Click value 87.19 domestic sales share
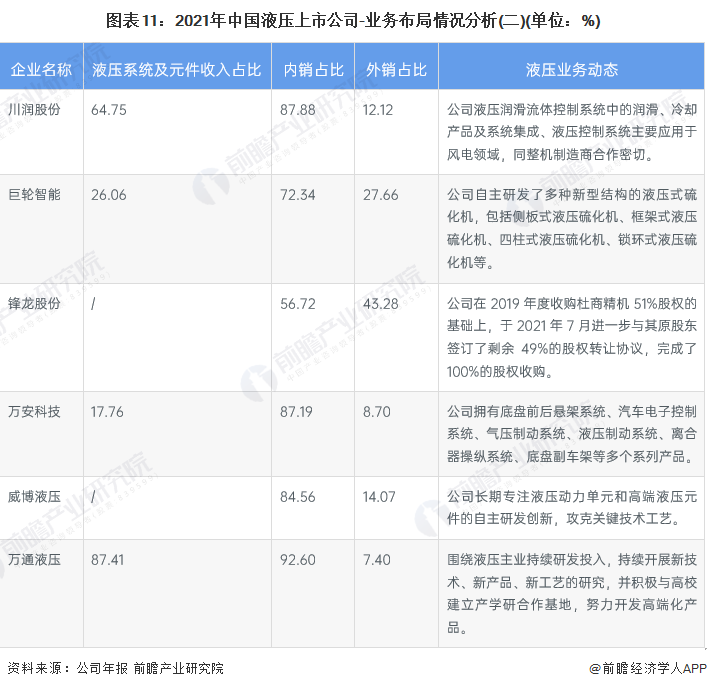Screen dimensions: 707x689 coord(296,412)
